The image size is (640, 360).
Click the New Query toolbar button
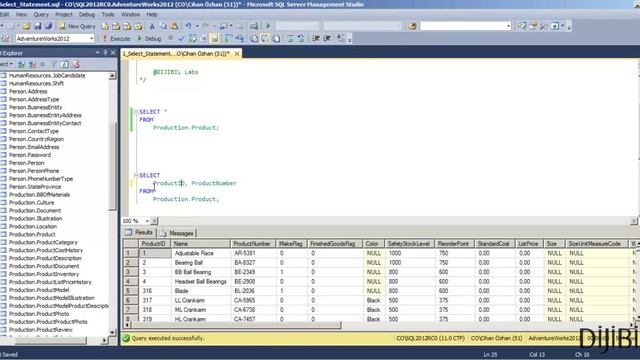click(77, 26)
